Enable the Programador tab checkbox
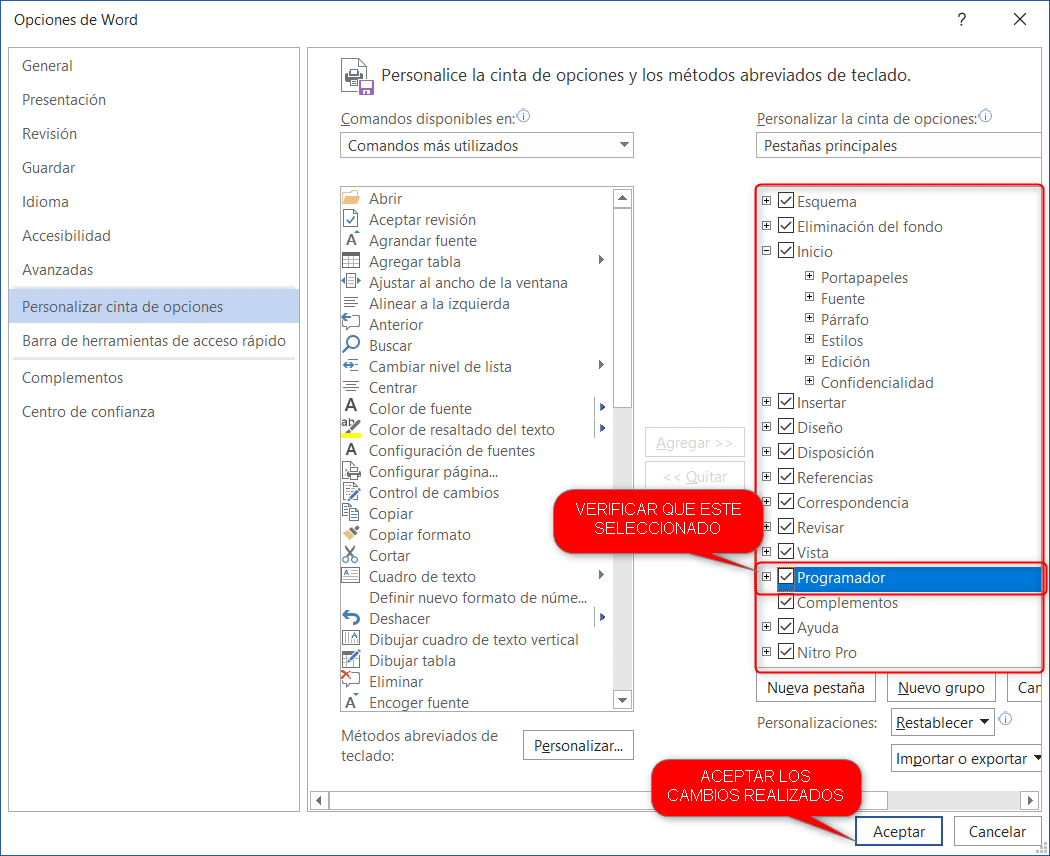 click(787, 577)
